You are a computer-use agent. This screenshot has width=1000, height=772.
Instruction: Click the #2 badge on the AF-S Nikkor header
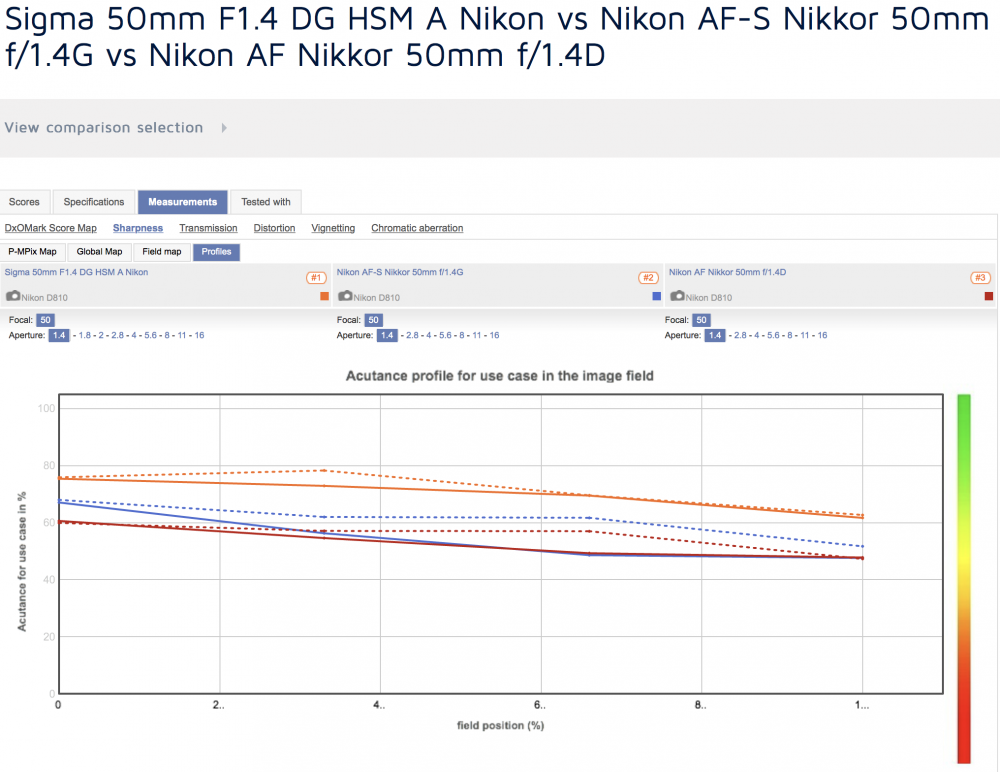tap(648, 278)
